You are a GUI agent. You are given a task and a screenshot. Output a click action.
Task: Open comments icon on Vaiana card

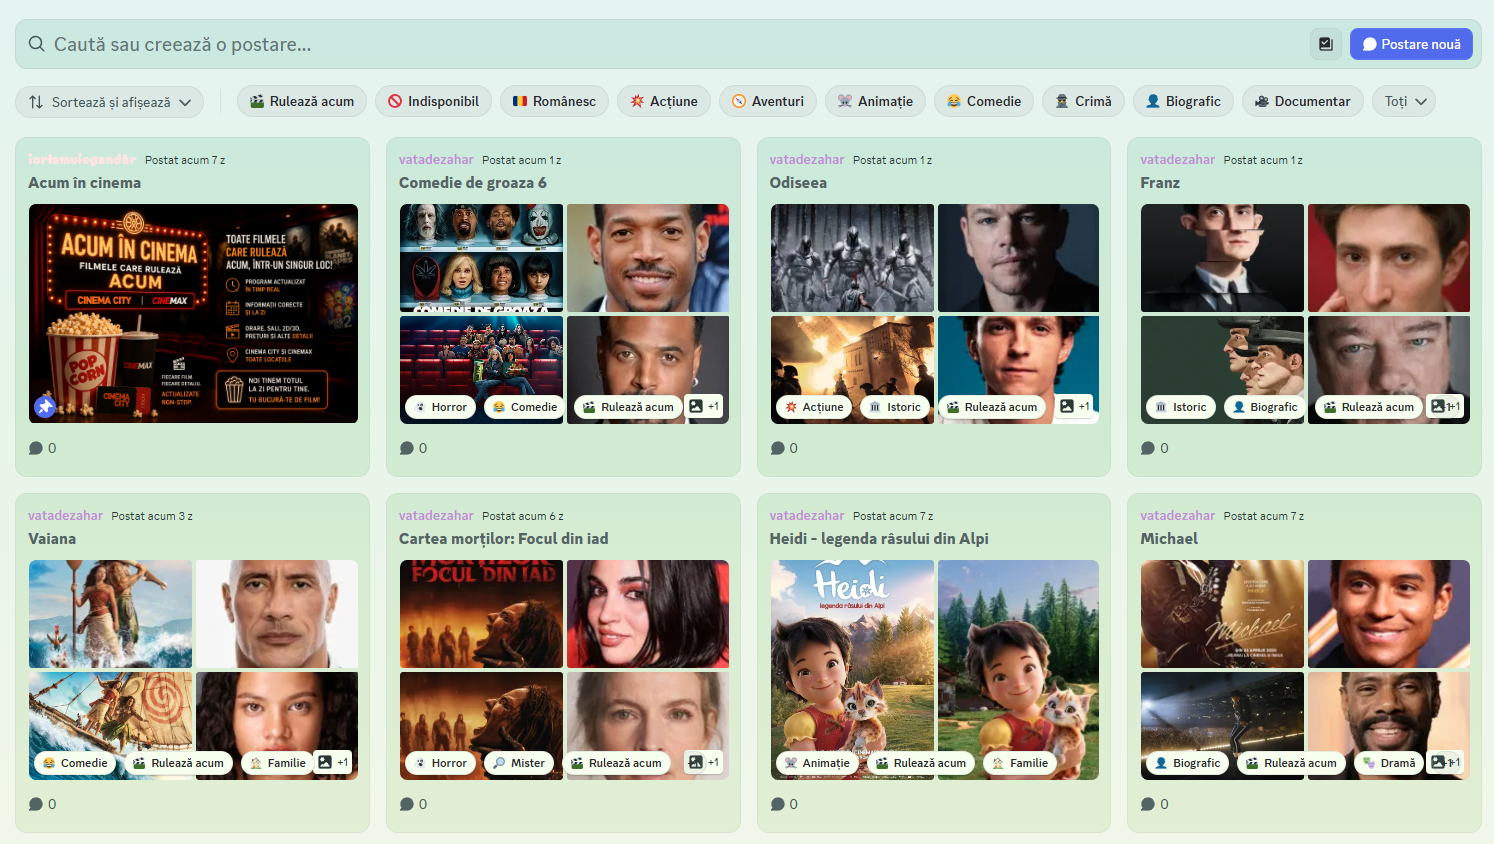pos(36,804)
